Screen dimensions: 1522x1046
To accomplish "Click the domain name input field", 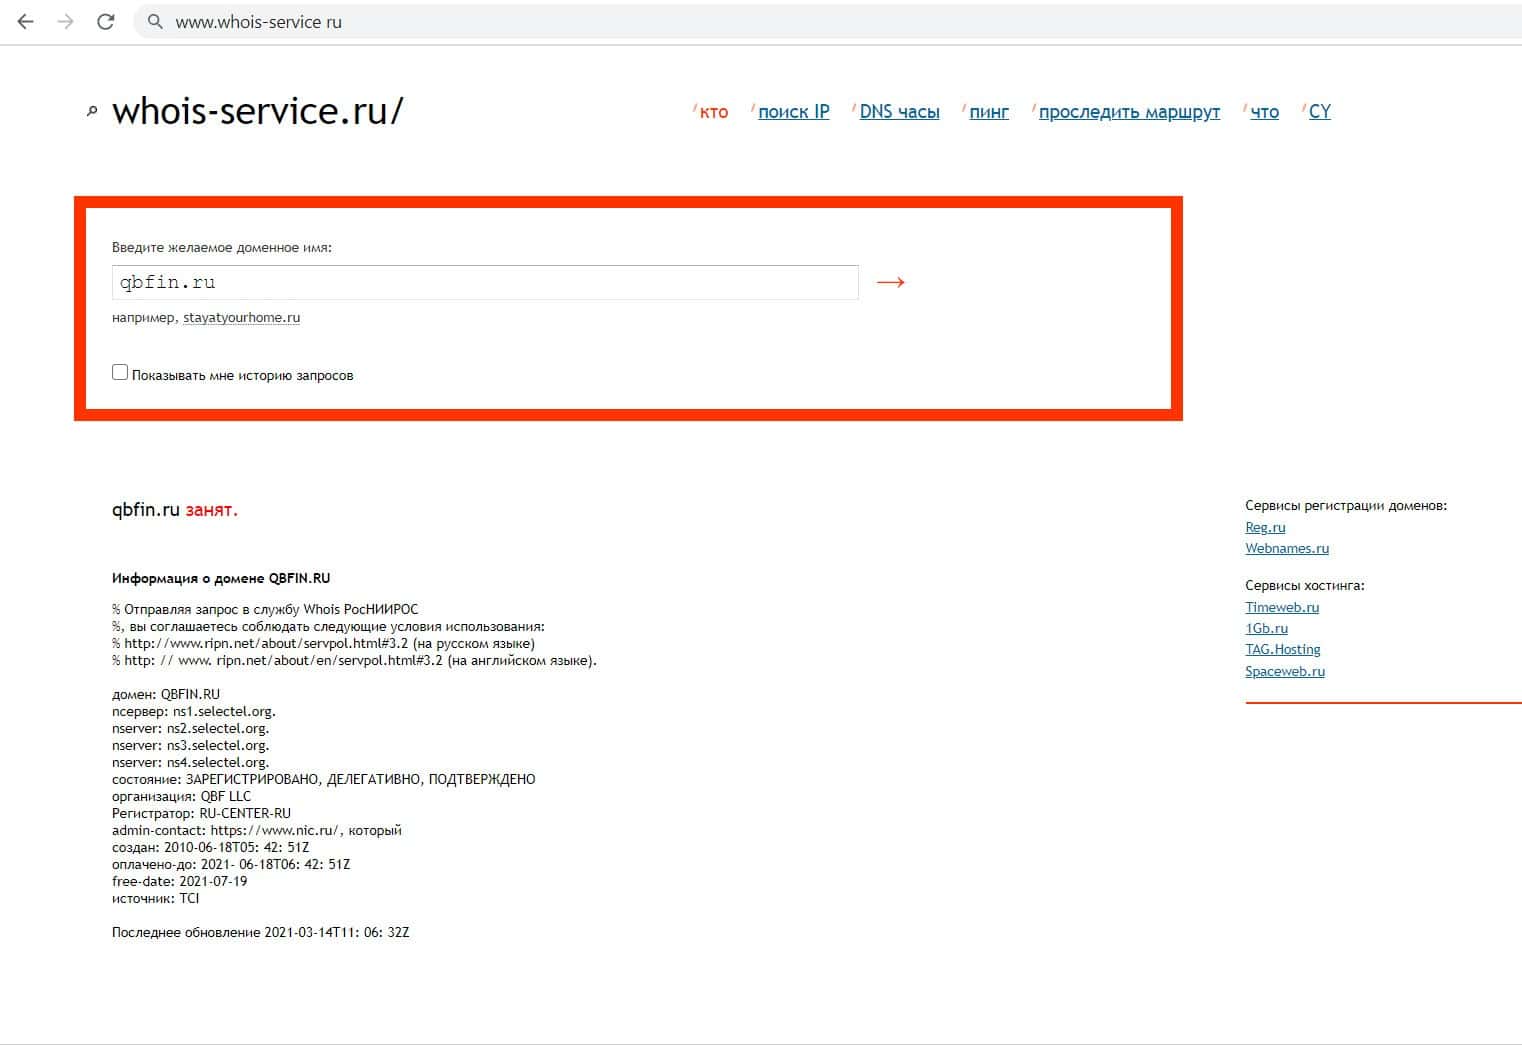I will 485,283.
